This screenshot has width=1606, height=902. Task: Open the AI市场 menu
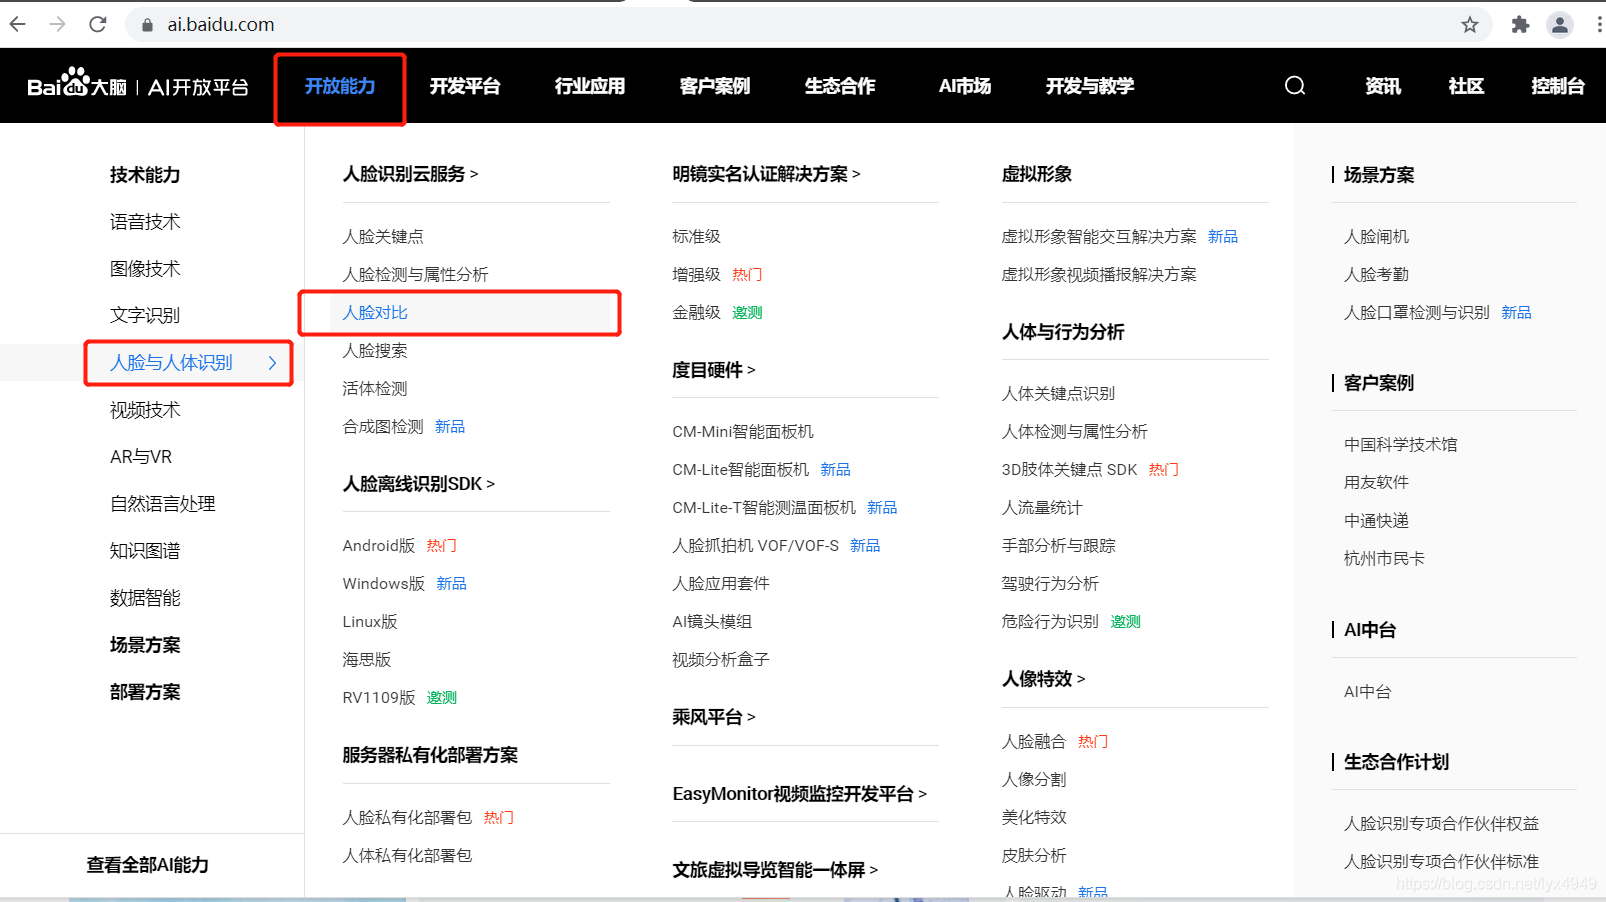(965, 86)
